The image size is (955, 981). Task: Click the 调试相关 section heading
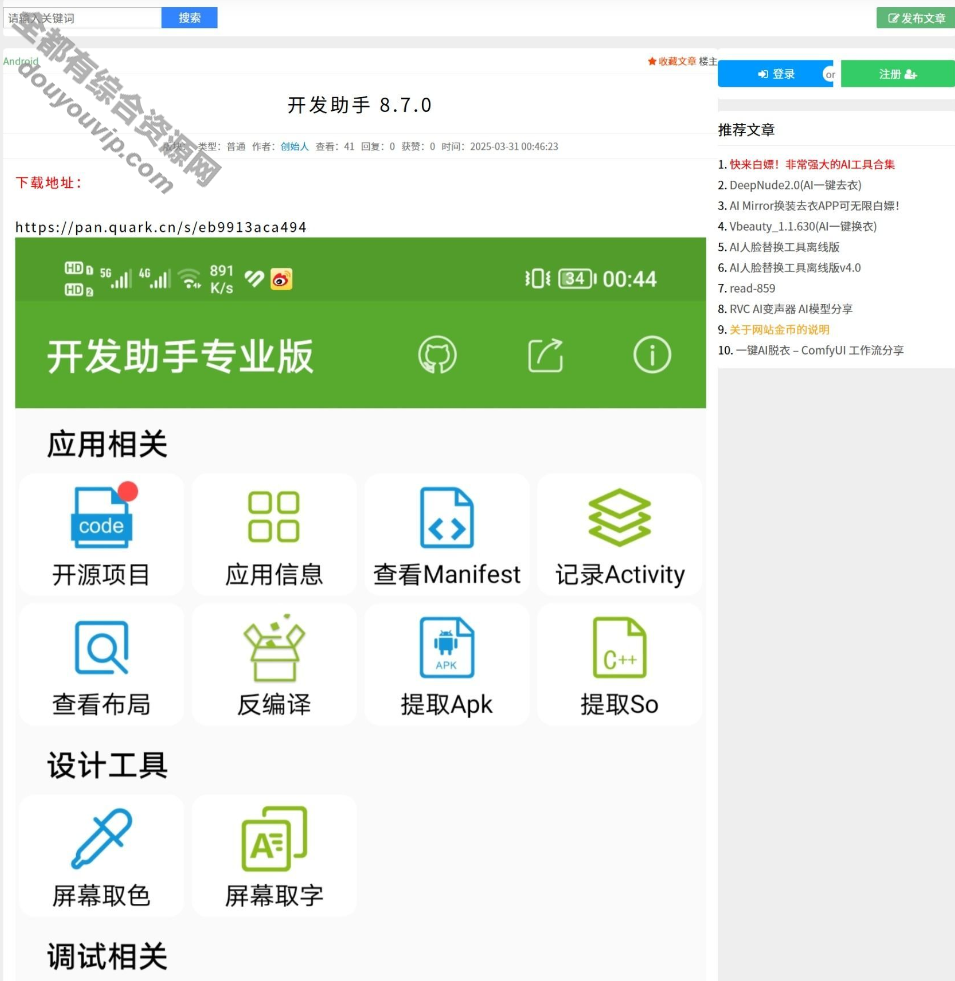107,957
